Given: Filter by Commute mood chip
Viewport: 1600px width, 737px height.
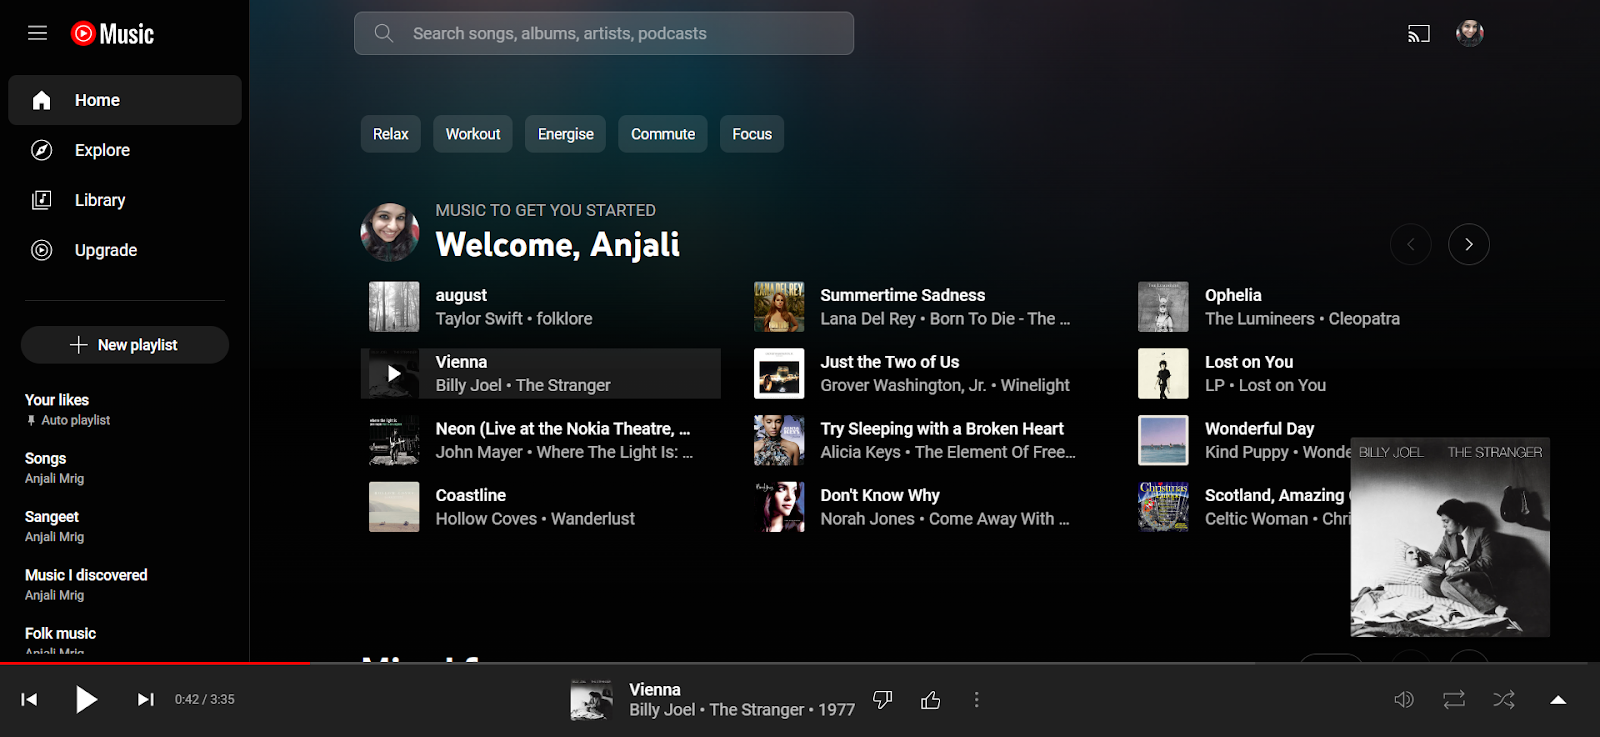Looking at the screenshot, I should 663,134.
